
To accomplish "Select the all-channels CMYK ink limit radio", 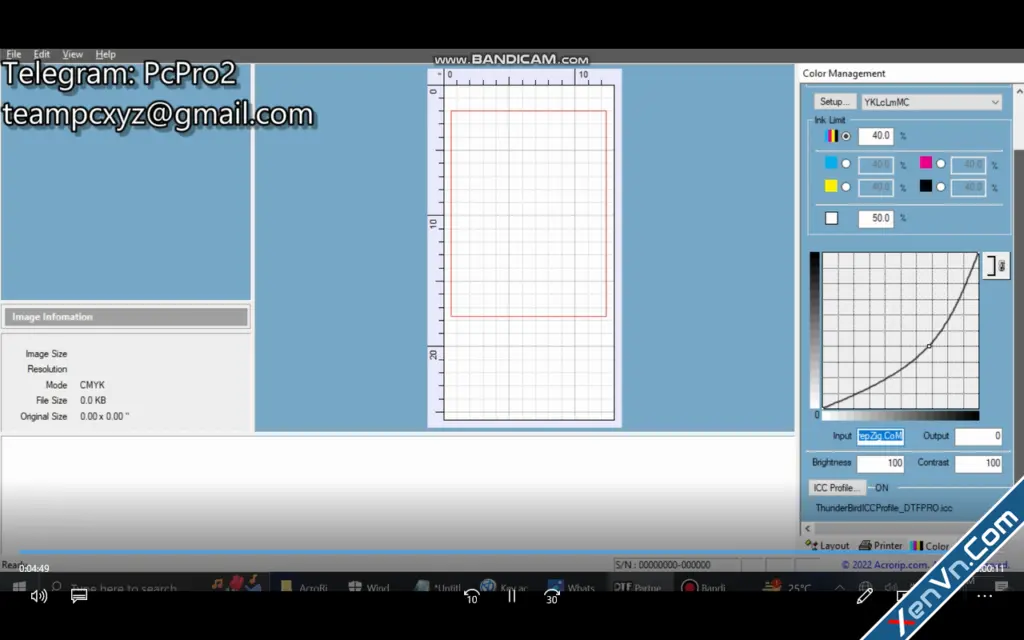I will [846, 136].
